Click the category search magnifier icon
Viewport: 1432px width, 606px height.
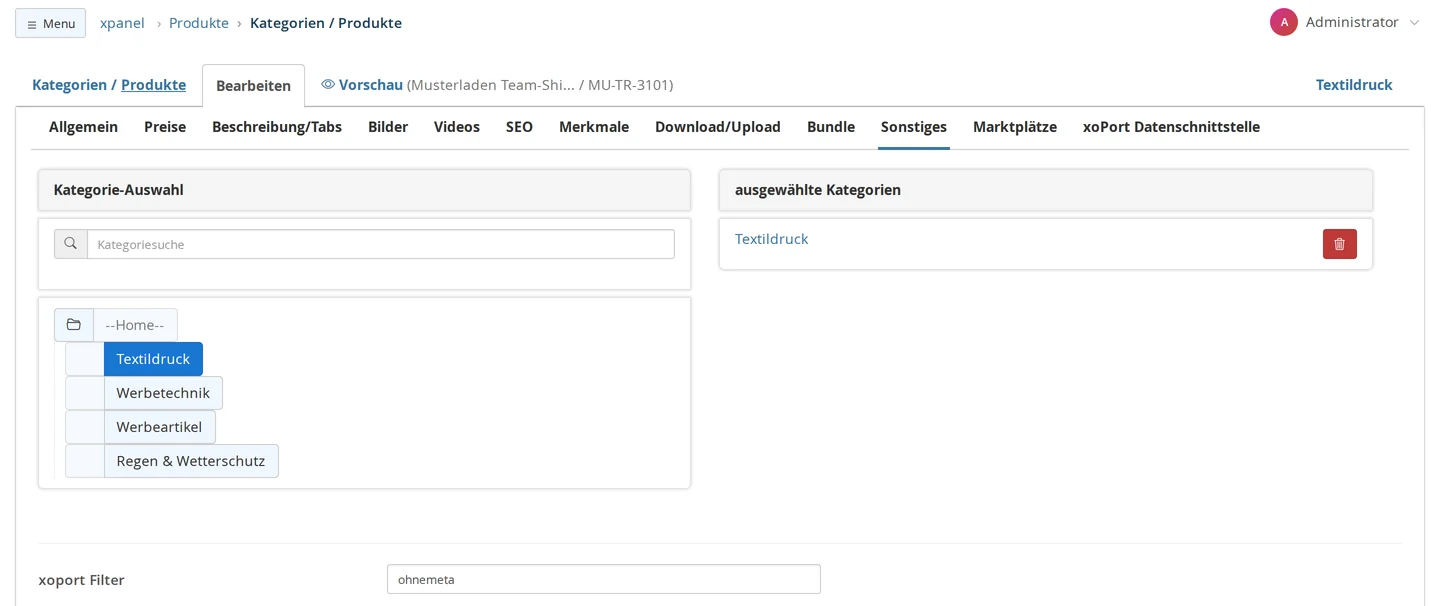pos(71,244)
